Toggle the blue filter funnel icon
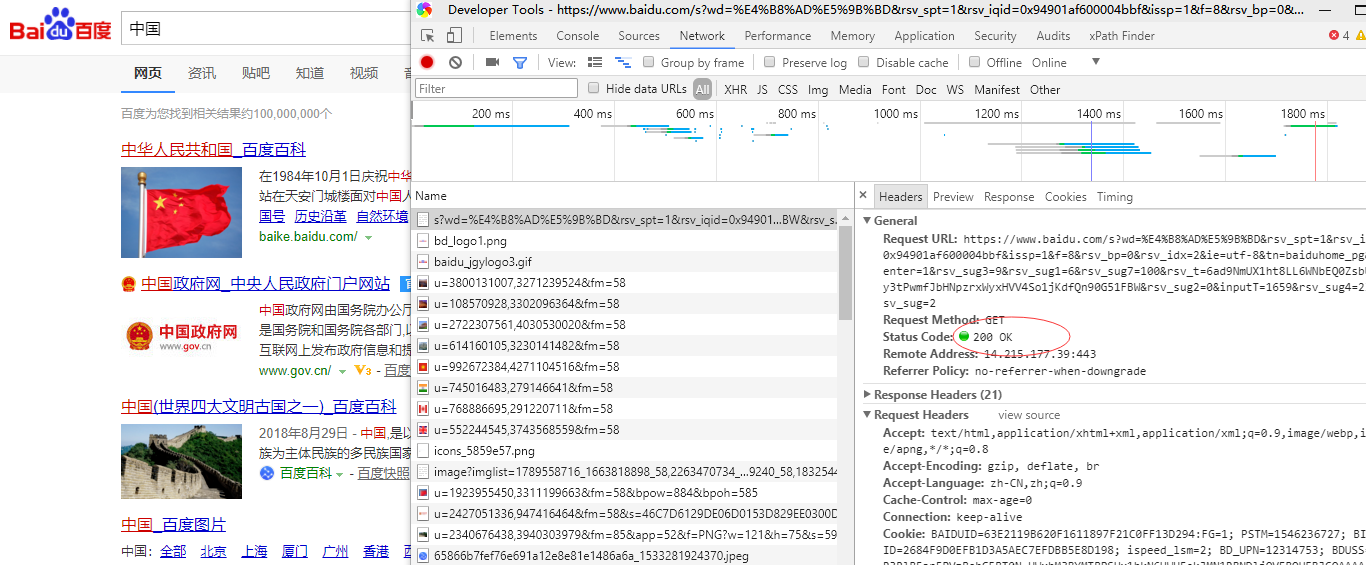The height and width of the screenshot is (565, 1366). tap(520, 62)
